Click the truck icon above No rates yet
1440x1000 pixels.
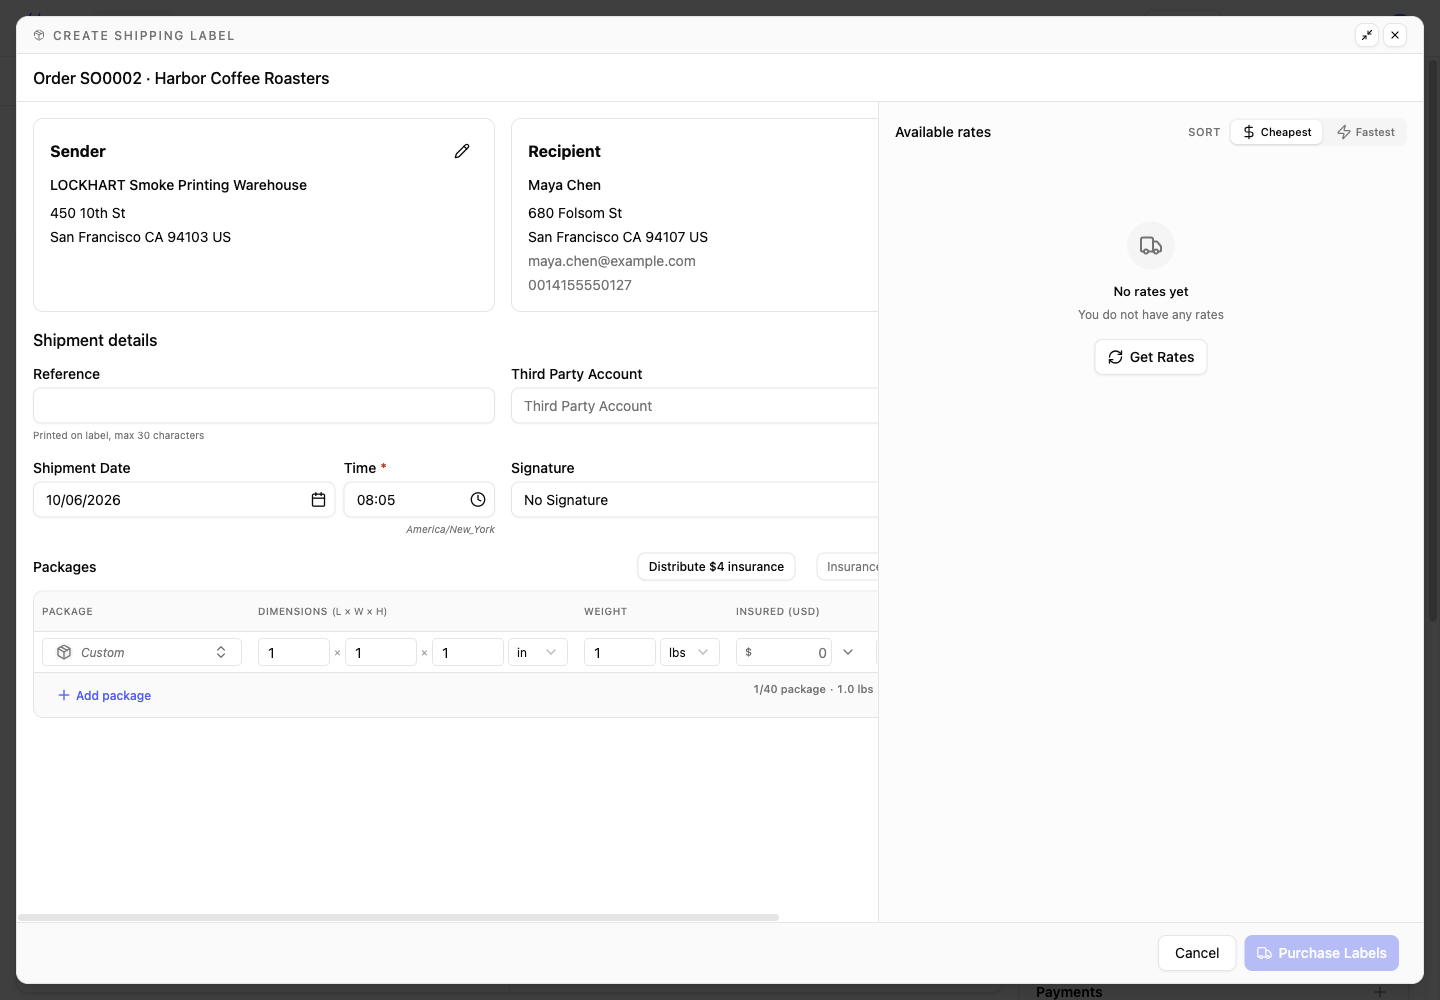1151,246
